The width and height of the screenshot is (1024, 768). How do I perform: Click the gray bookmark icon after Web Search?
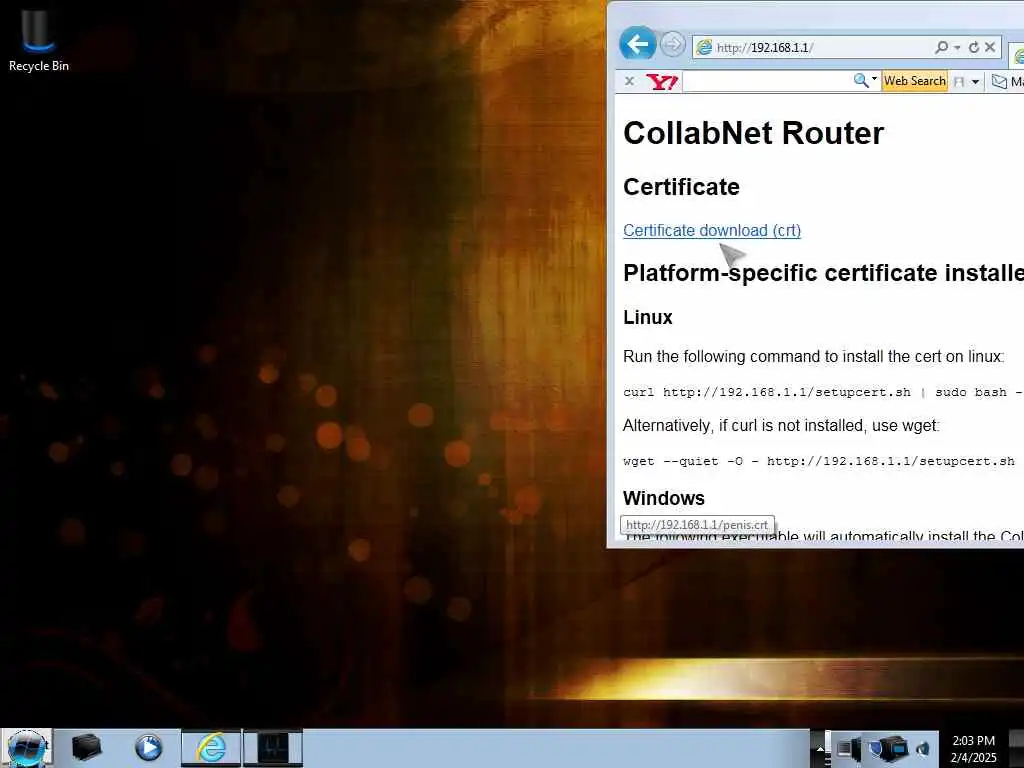[x=959, y=82]
